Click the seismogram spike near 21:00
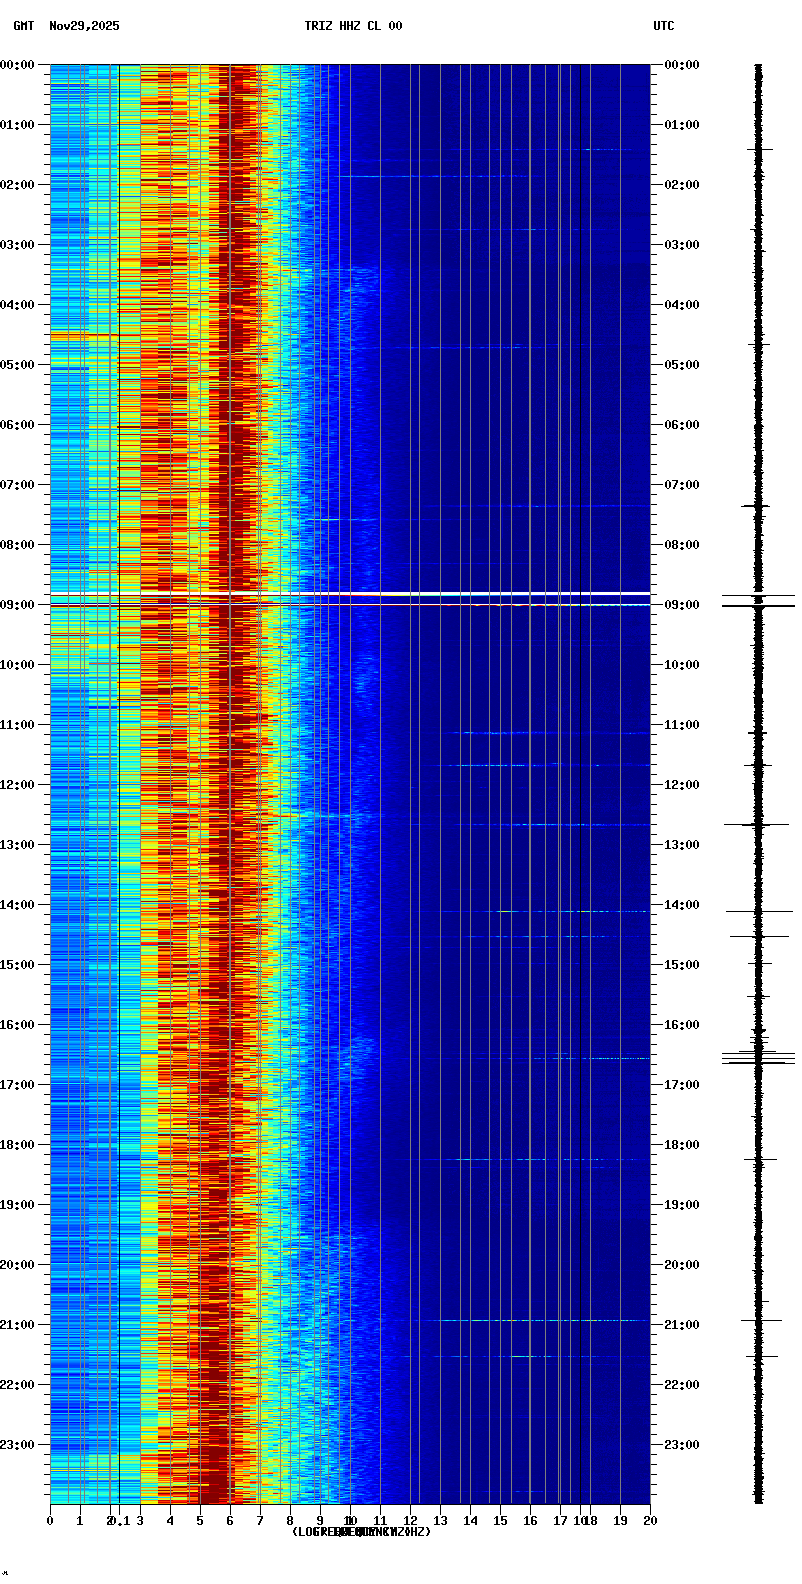 (758, 1320)
